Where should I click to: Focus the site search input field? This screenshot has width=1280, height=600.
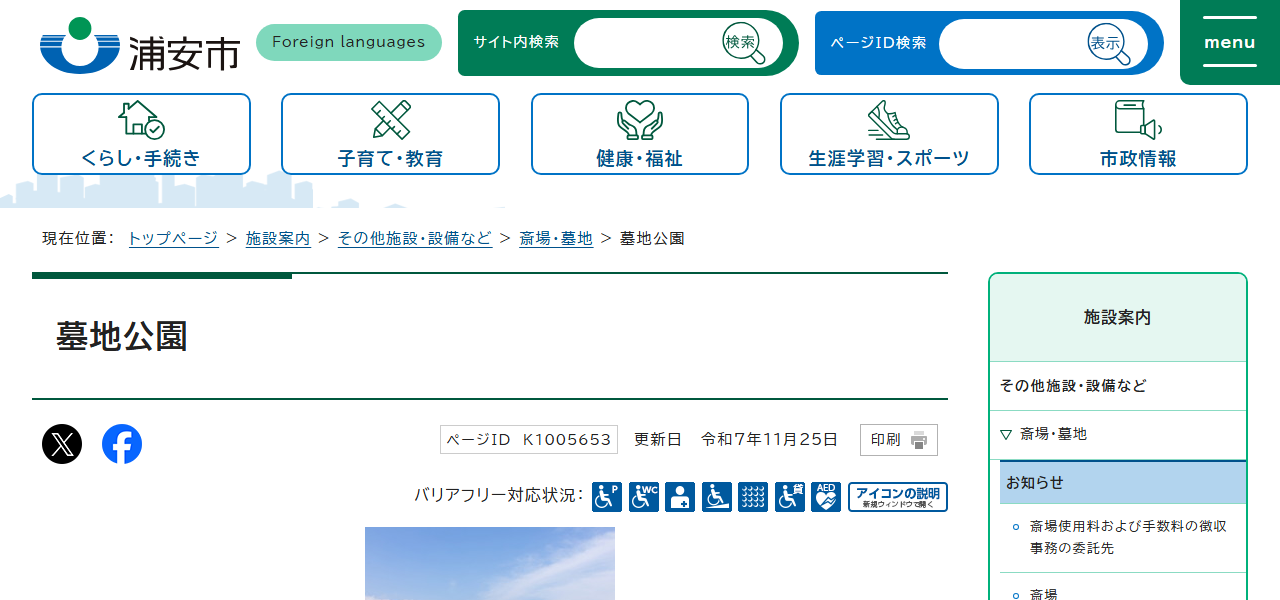click(x=646, y=43)
